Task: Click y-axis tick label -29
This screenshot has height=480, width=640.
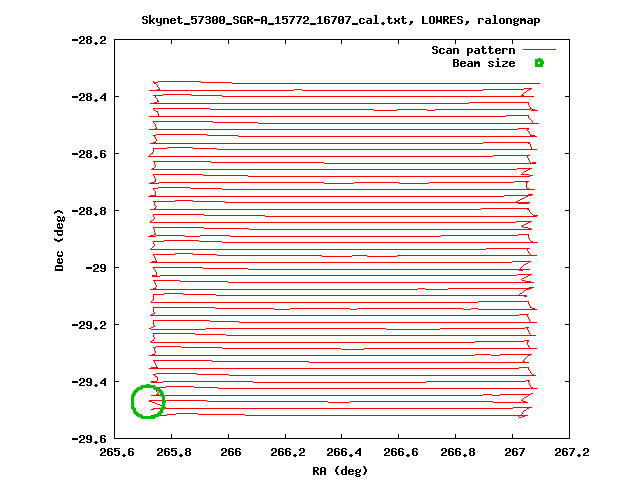Action: pos(96,268)
